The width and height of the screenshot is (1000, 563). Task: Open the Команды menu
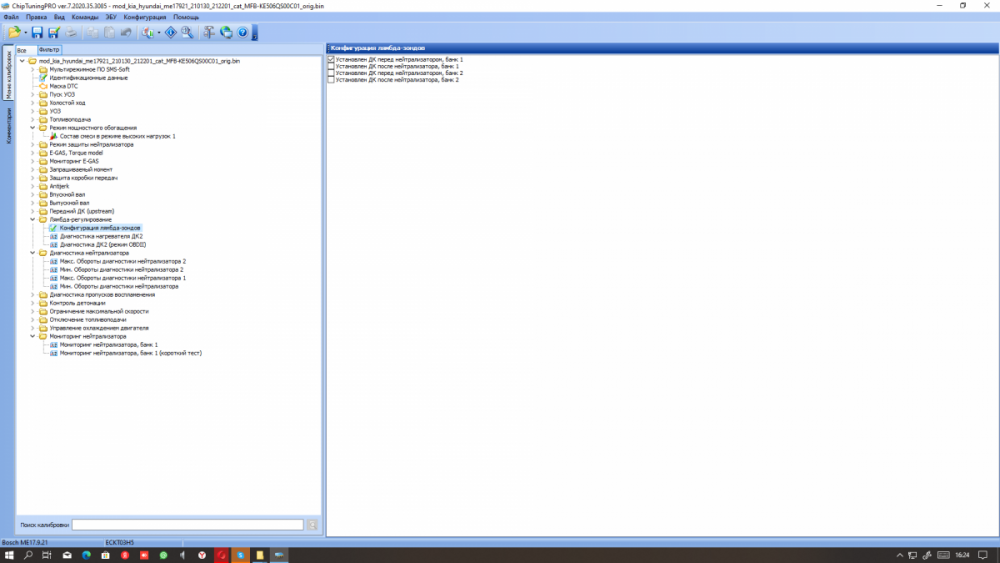pyautogui.click(x=85, y=17)
